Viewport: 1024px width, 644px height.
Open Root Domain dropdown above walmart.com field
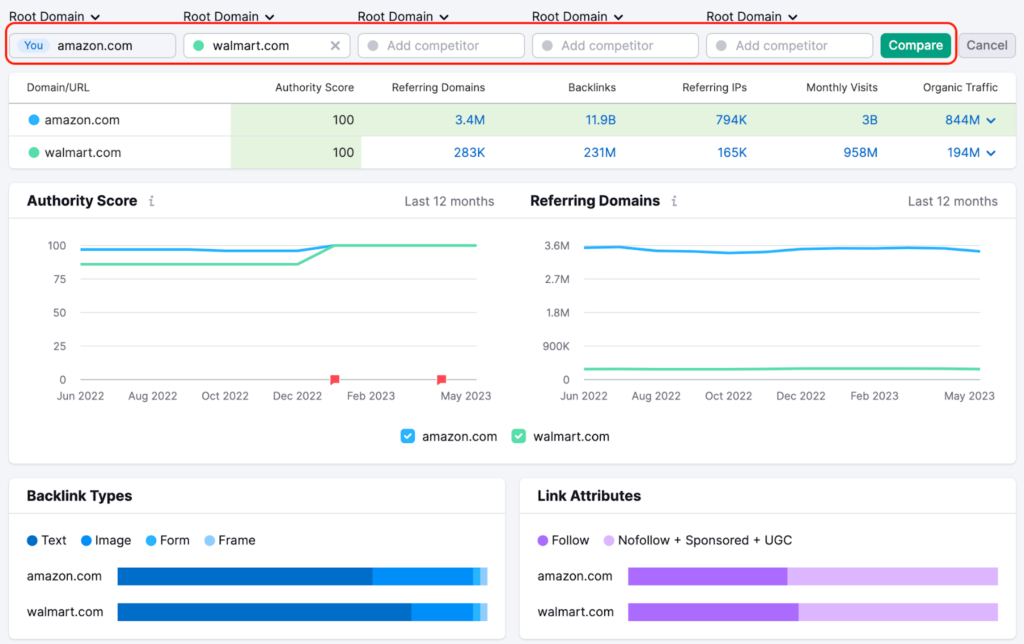(229, 16)
